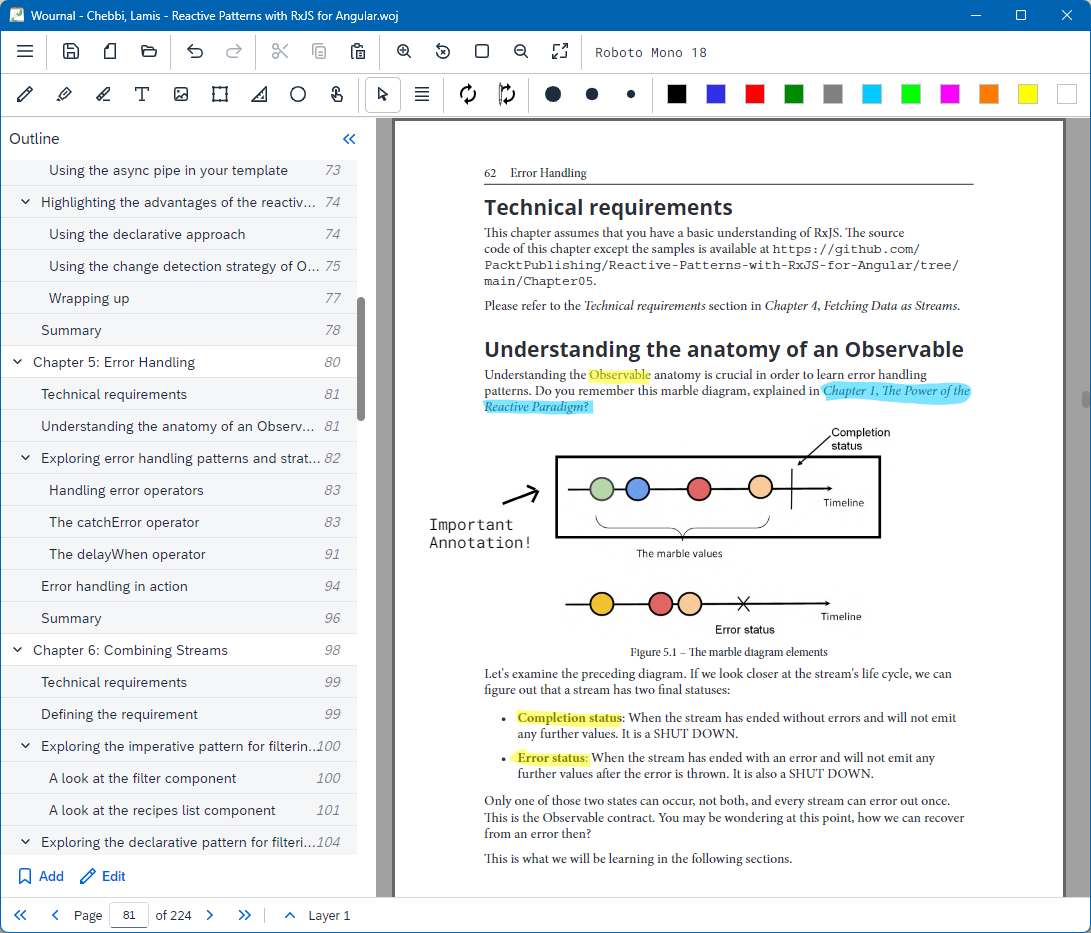Select the Rectangle shape tool
Viewport: 1091px width, 933px height.
tap(220, 94)
